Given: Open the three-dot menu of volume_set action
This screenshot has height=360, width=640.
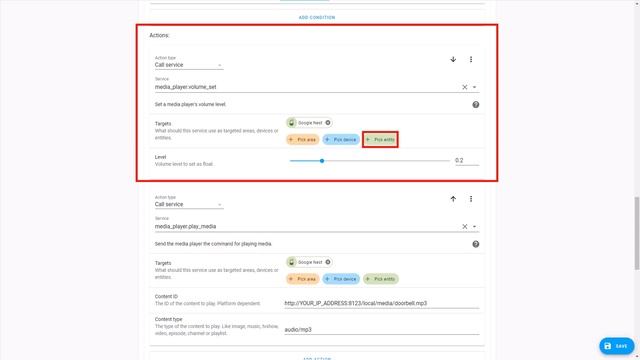Looking at the screenshot, I should click(471, 60).
